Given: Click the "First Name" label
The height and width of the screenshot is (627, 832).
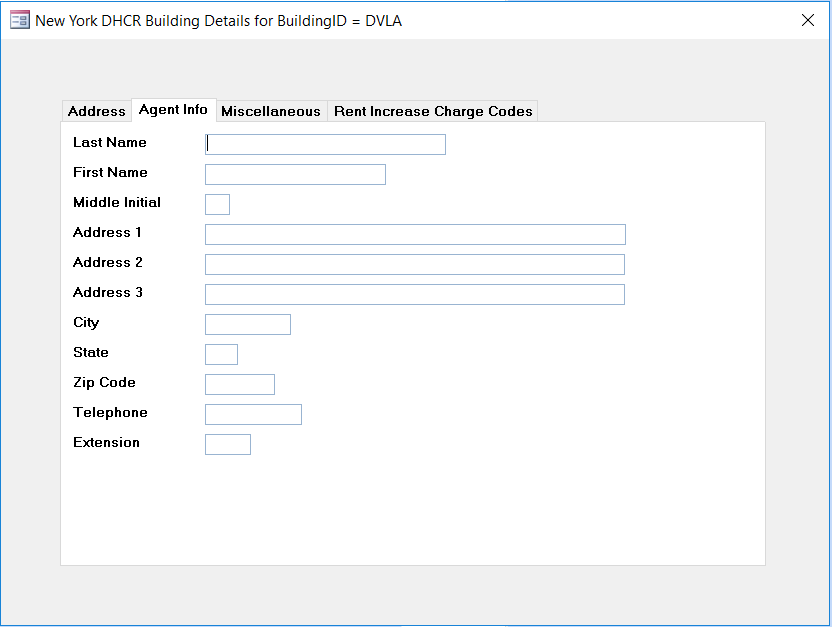Looking at the screenshot, I should [x=110, y=172].
